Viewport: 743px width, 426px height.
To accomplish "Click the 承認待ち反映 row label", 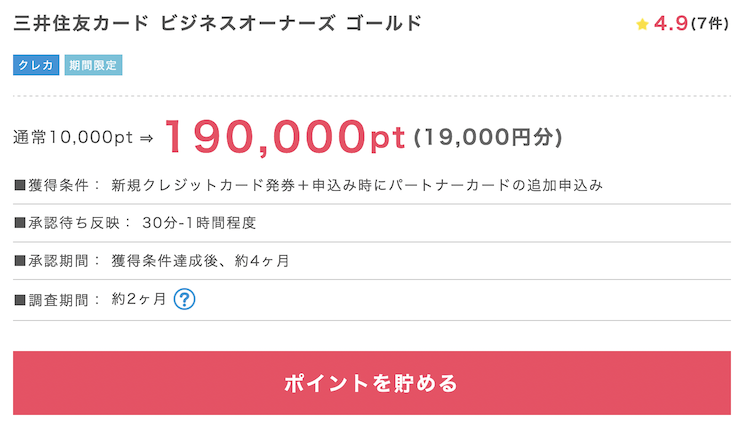I will pos(72,223).
